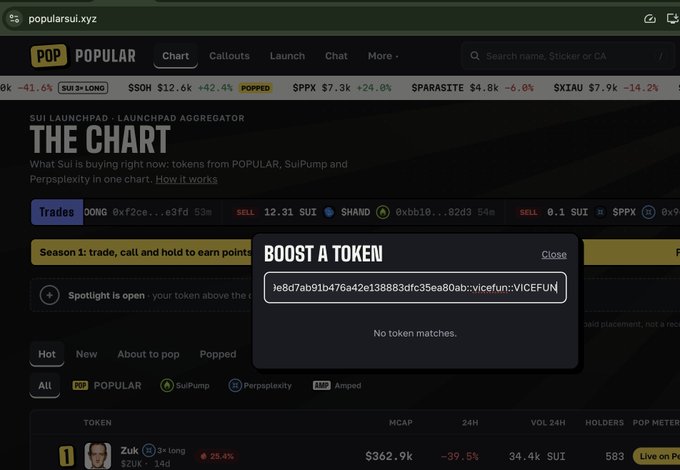The height and width of the screenshot is (470, 680).
Task: Click the 0xf2ce...e3fd wallet address
Action: [150, 212]
